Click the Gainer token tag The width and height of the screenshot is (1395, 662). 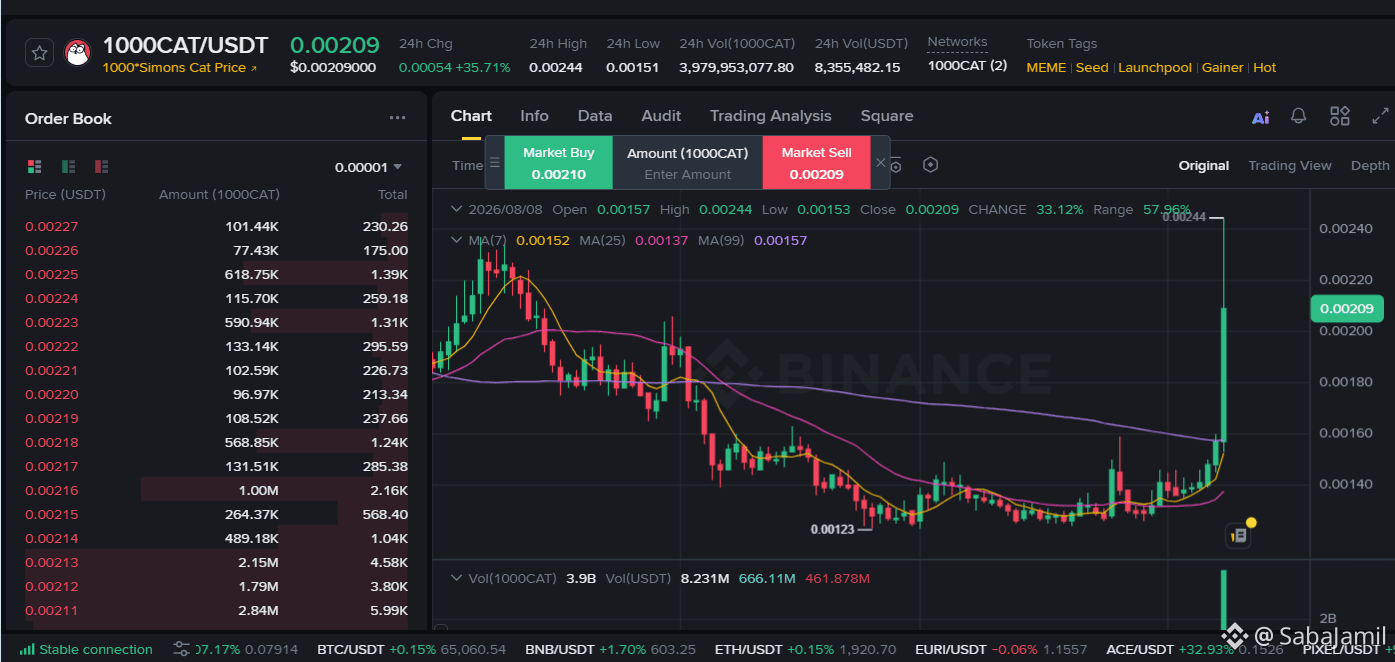click(x=1222, y=68)
